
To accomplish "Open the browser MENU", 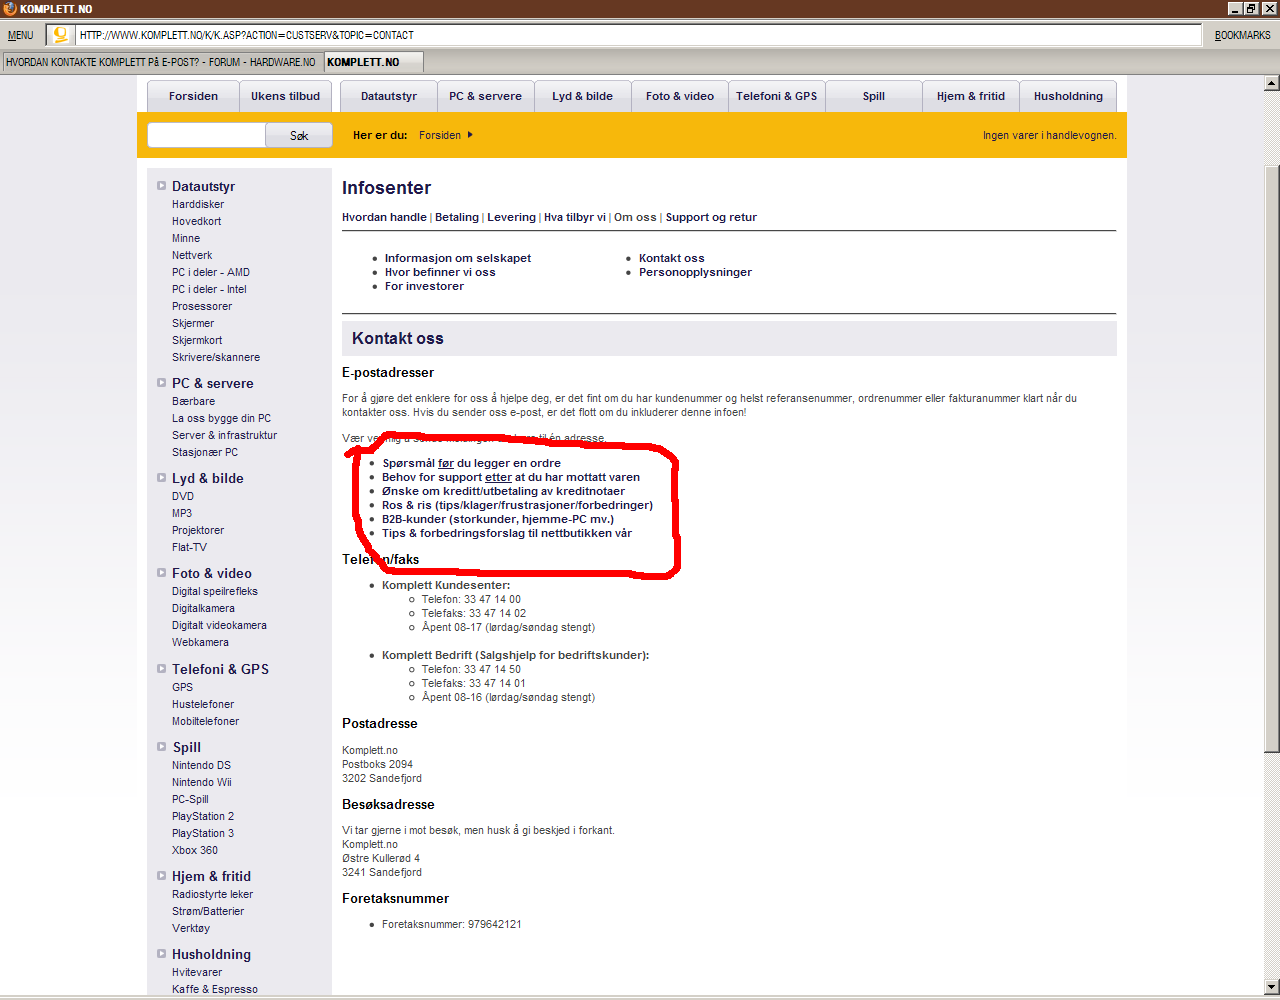I will 21,35.
